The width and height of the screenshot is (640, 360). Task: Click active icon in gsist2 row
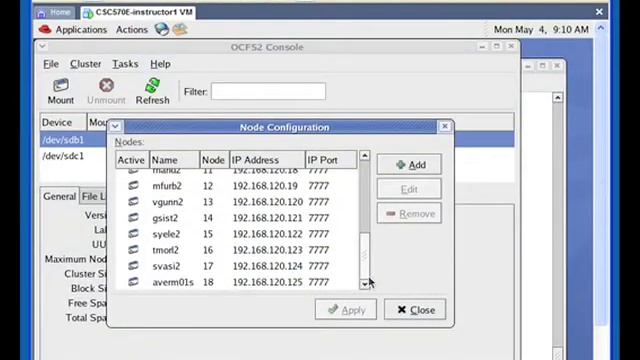(133, 218)
